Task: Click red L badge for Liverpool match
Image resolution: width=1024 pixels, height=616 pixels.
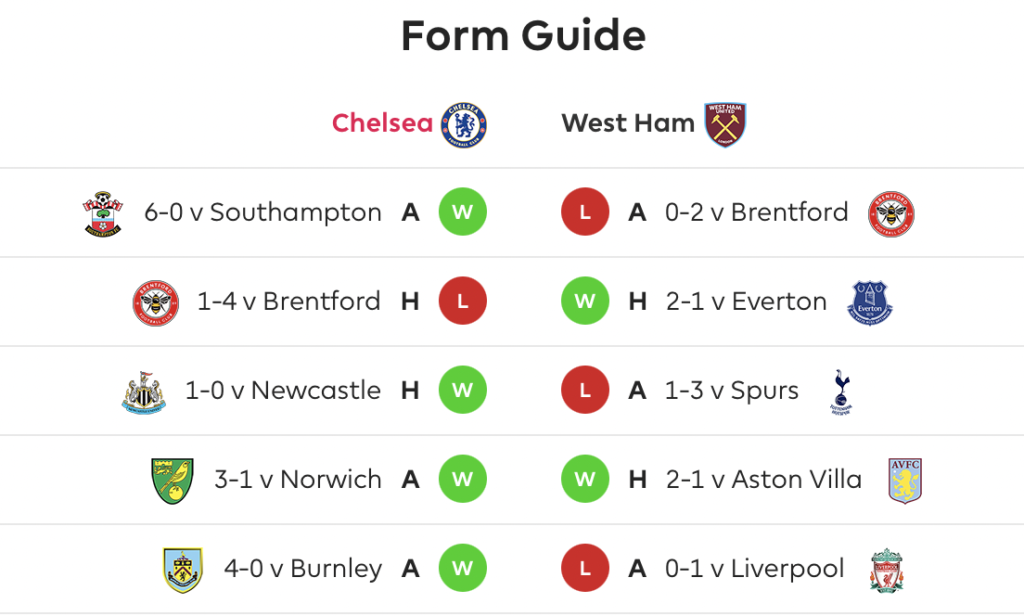Action: click(585, 568)
